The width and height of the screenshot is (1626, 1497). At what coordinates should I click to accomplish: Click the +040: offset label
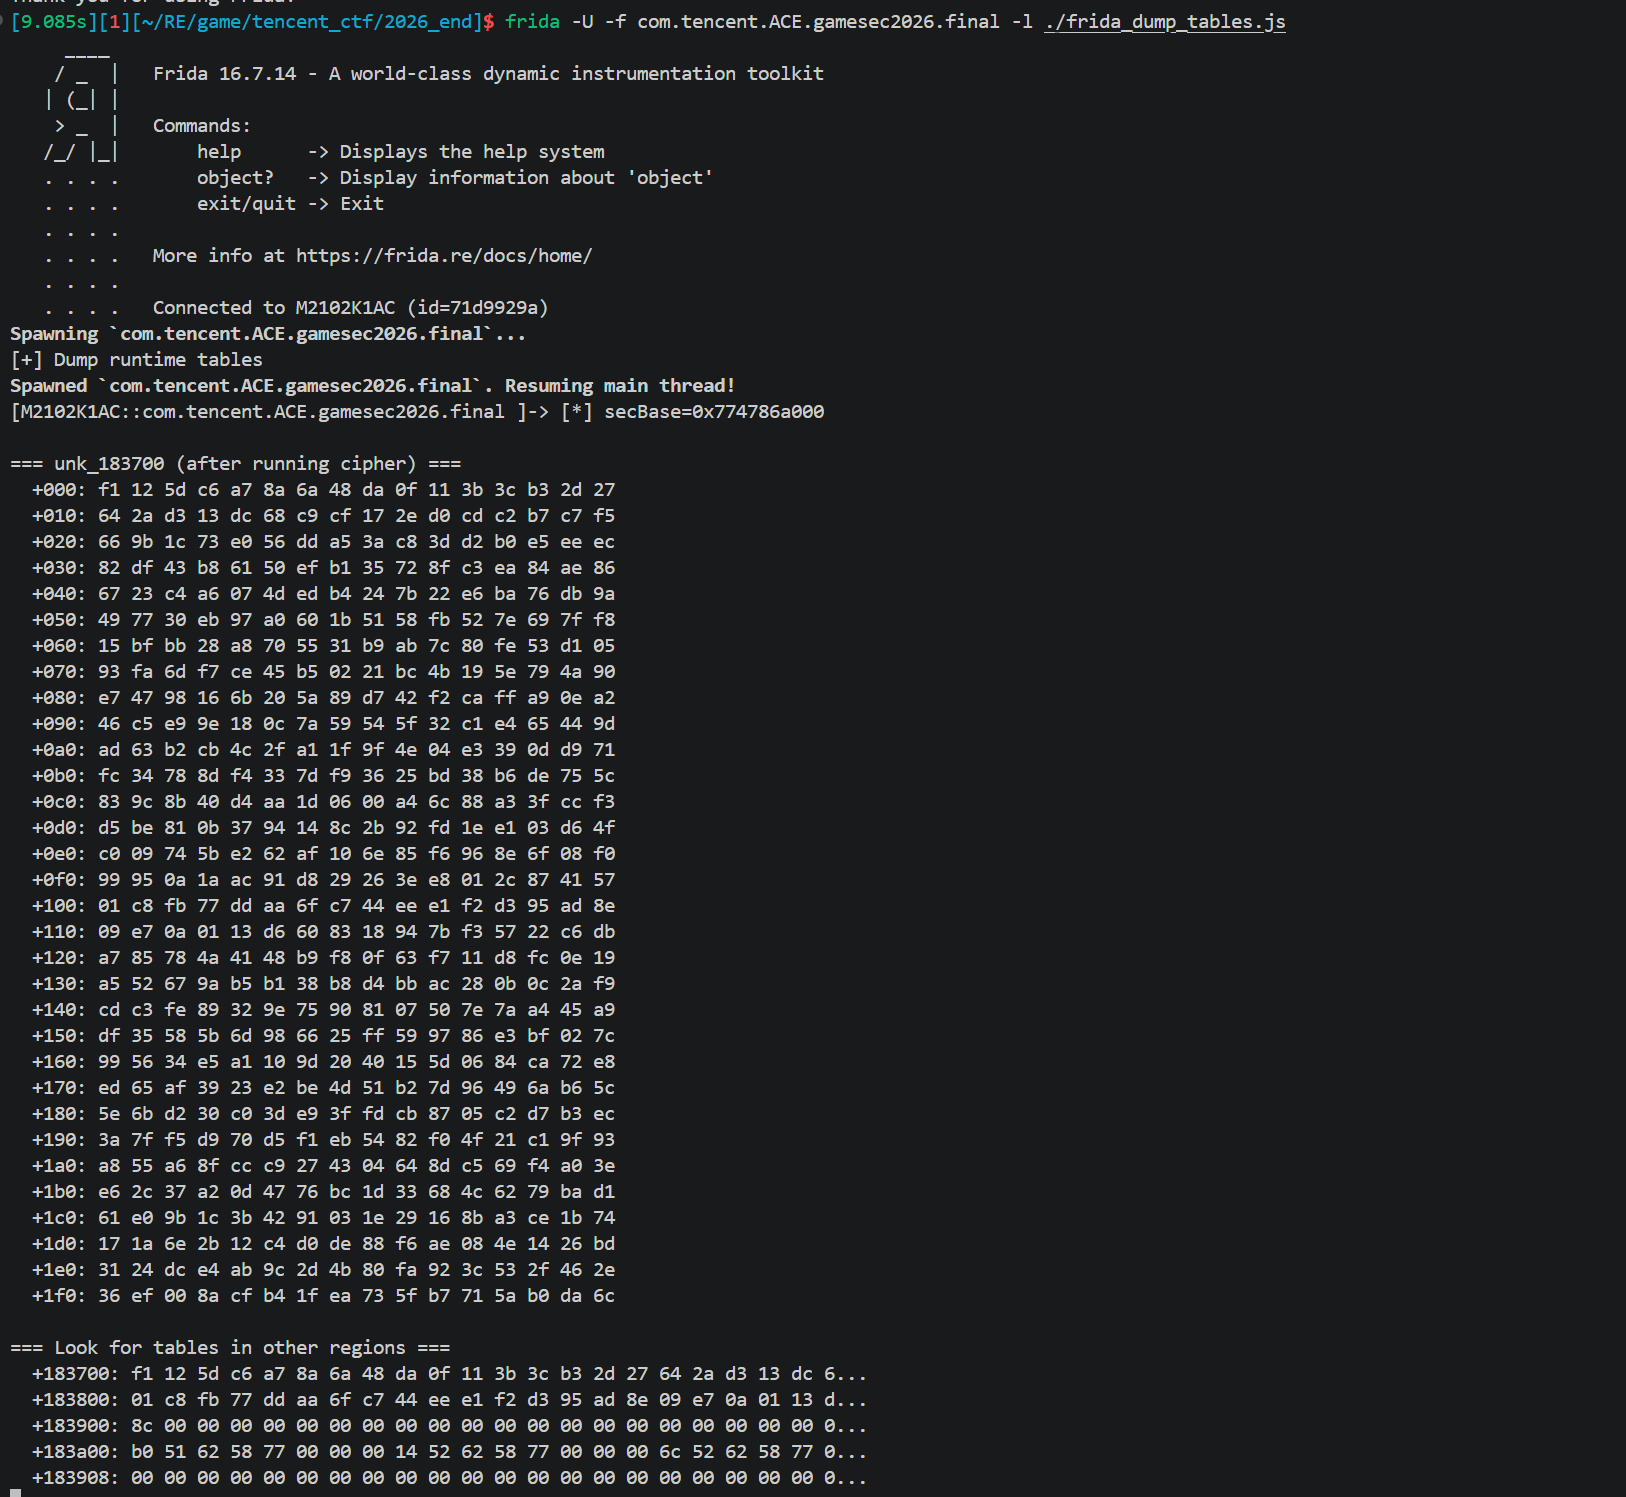[59, 594]
